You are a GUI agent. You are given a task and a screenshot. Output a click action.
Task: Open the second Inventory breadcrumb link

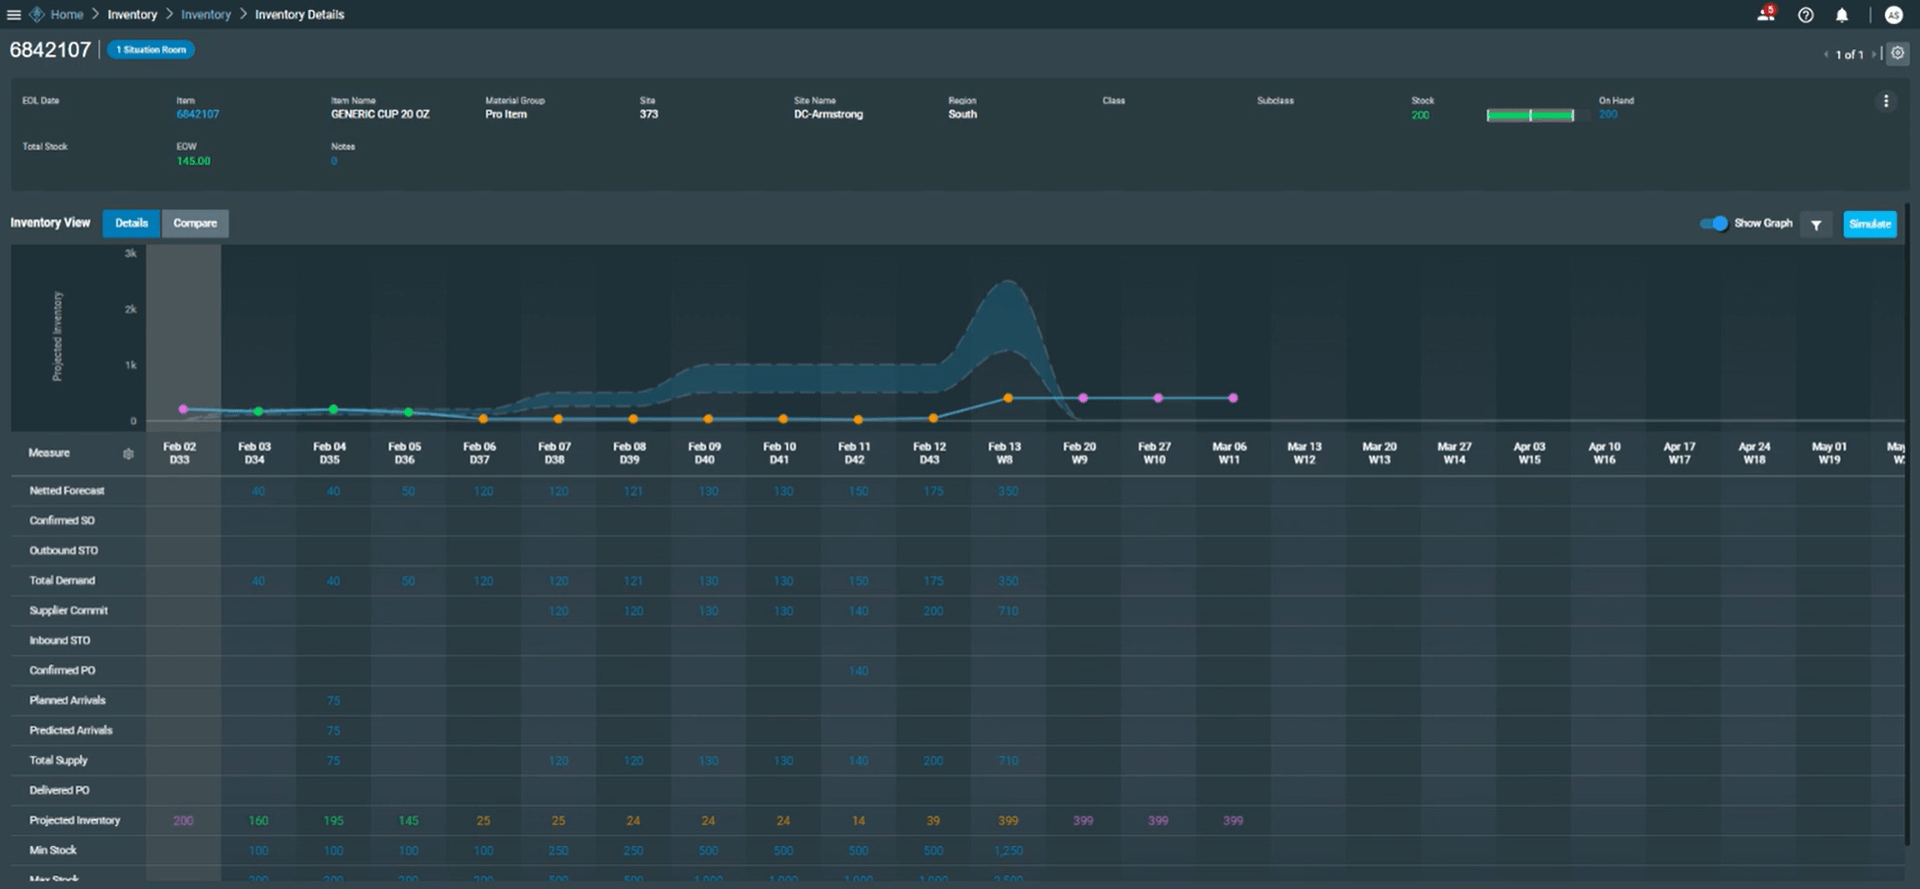[206, 15]
